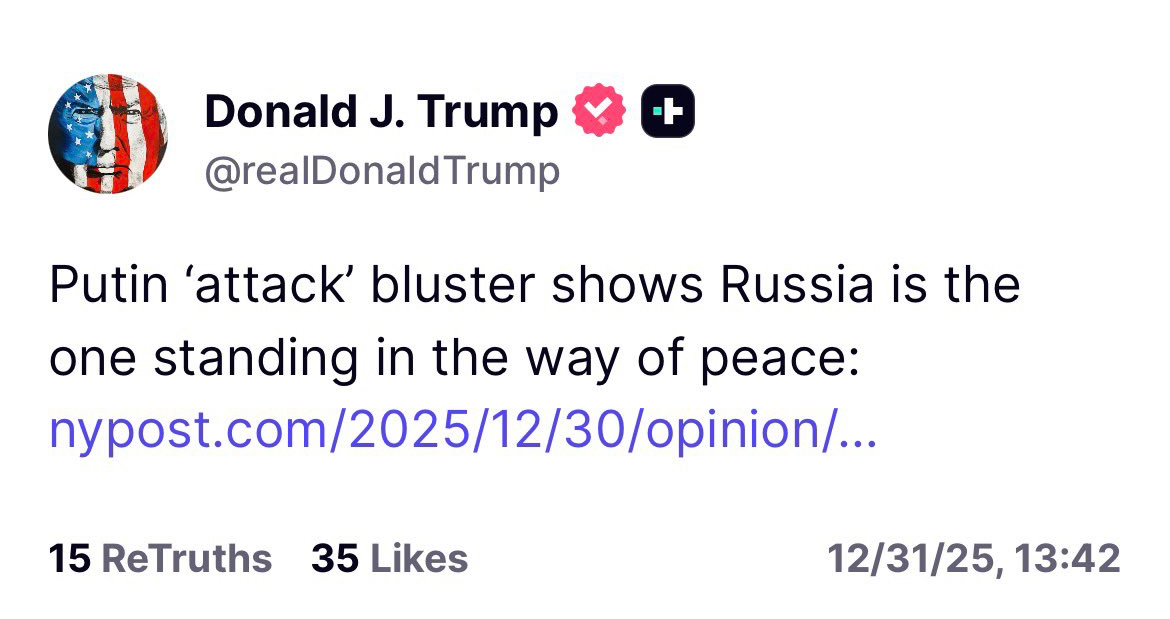
Task: Click the flag-painted profile avatar
Action: (x=107, y=133)
